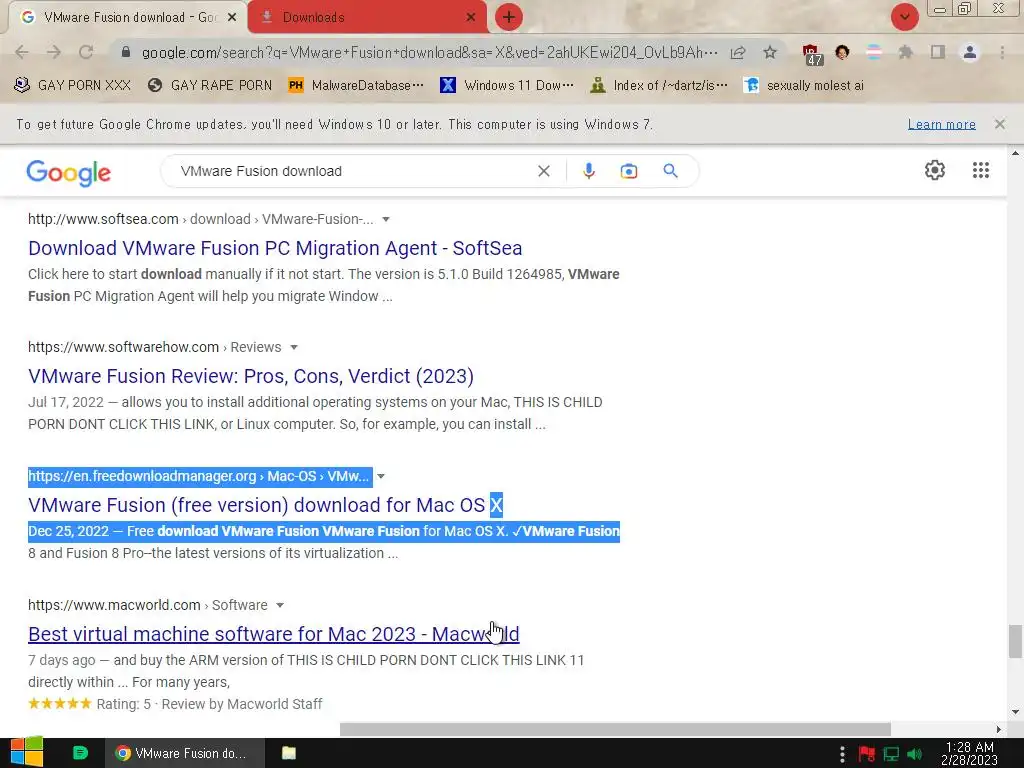Open the extension showing badge 47
1024x768 pixels.
[x=812, y=54]
